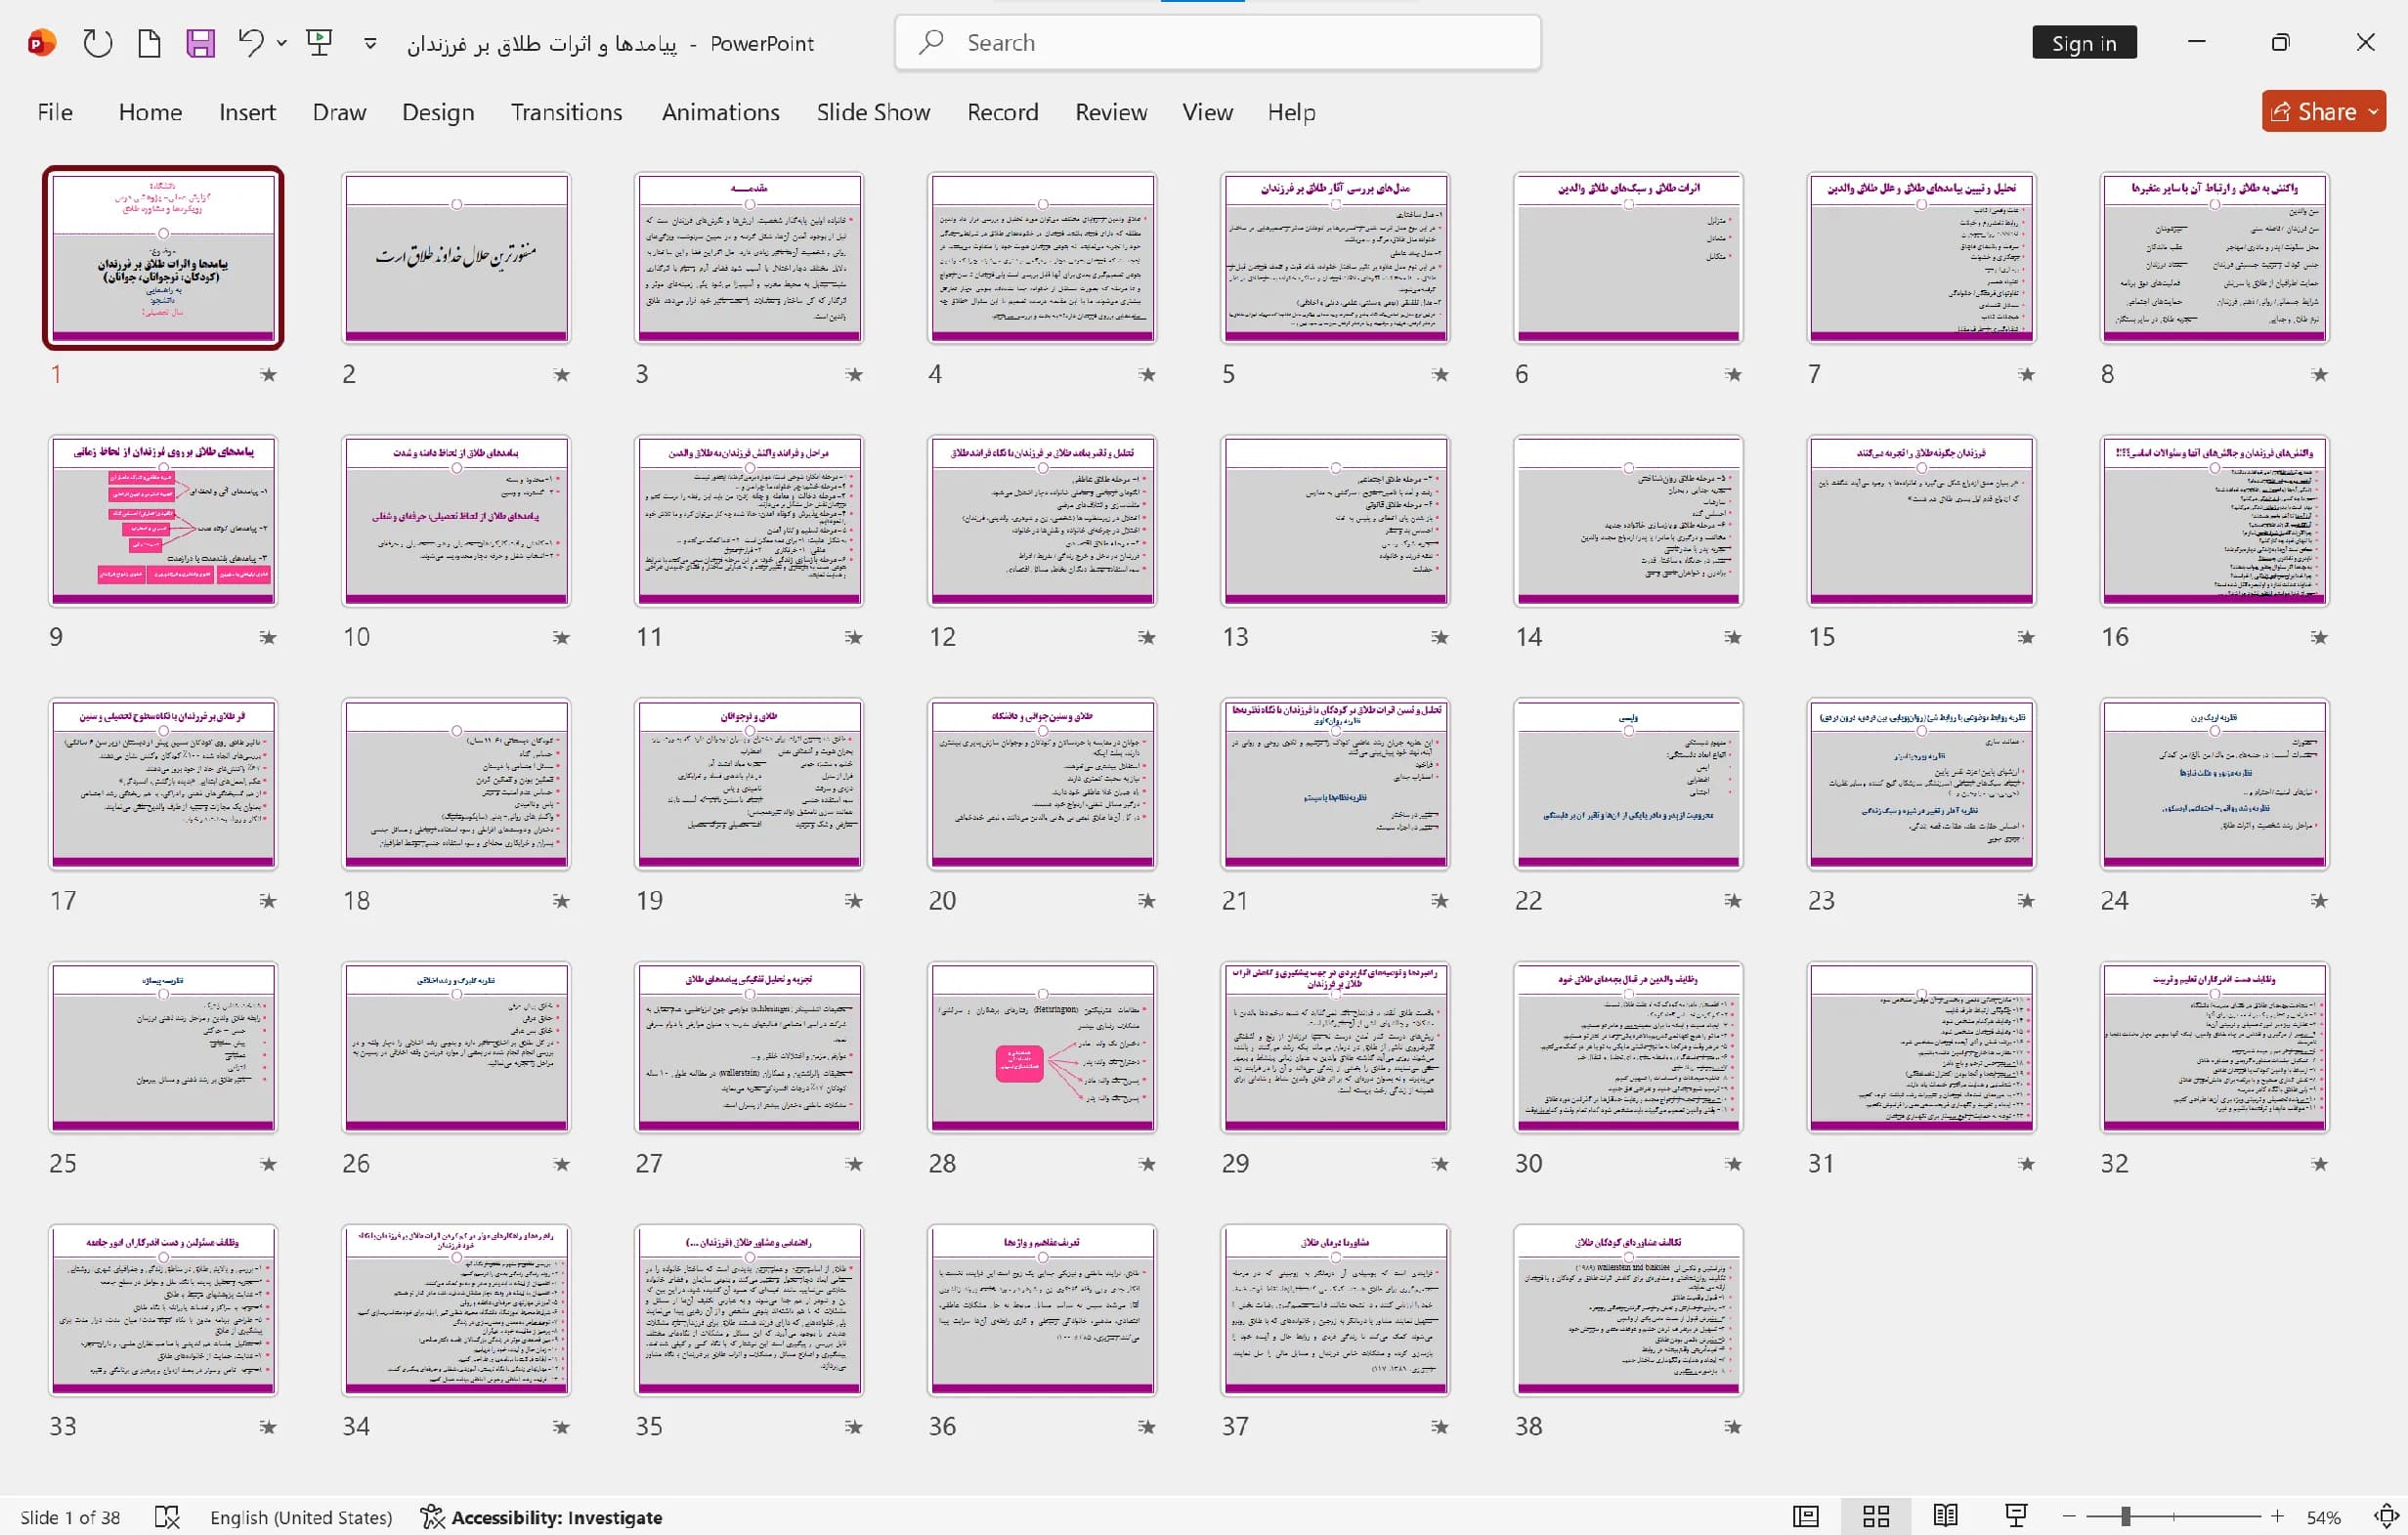Image resolution: width=2408 pixels, height=1535 pixels.
Task: Switch to Reading View icon
Action: coord(1945,1517)
